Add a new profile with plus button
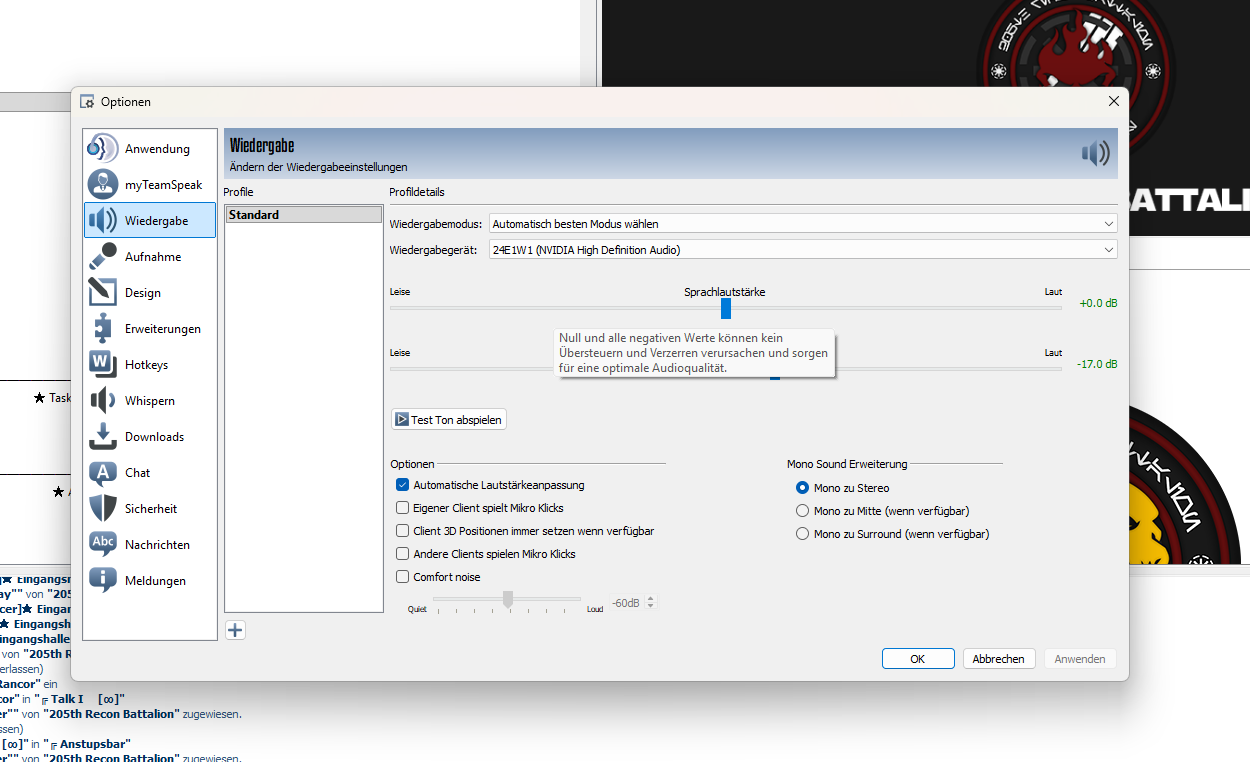 [x=235, y=630]
